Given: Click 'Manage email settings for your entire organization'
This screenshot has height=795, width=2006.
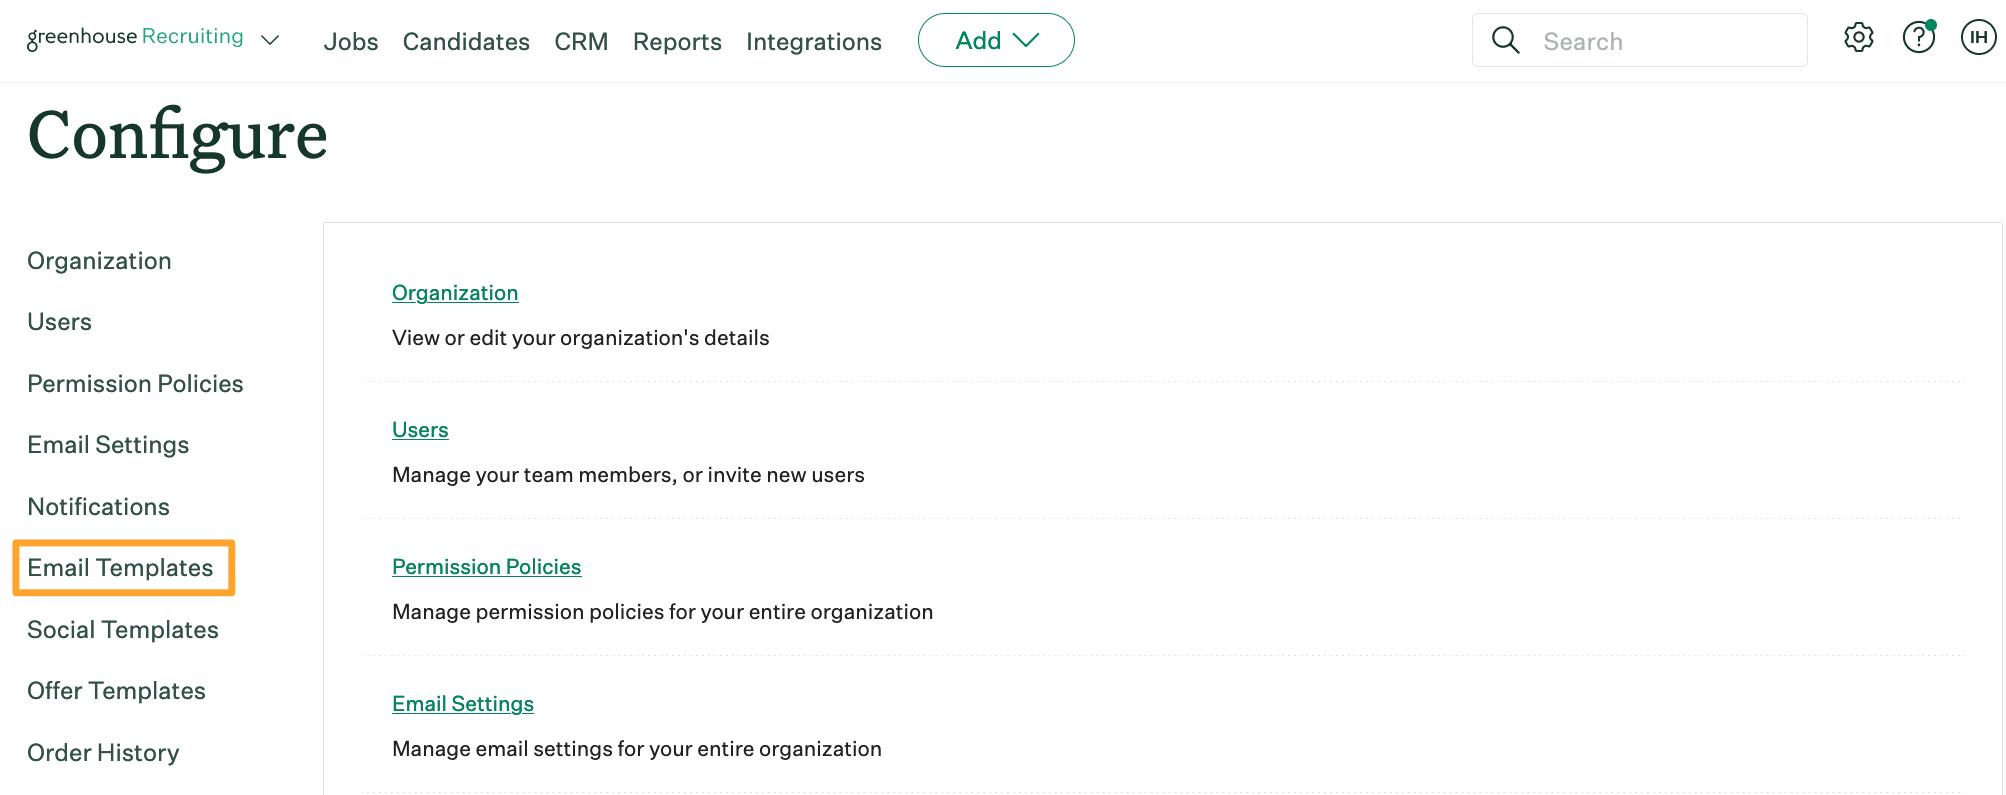Looking at the screenshot, I should click(x=637, y=749).
